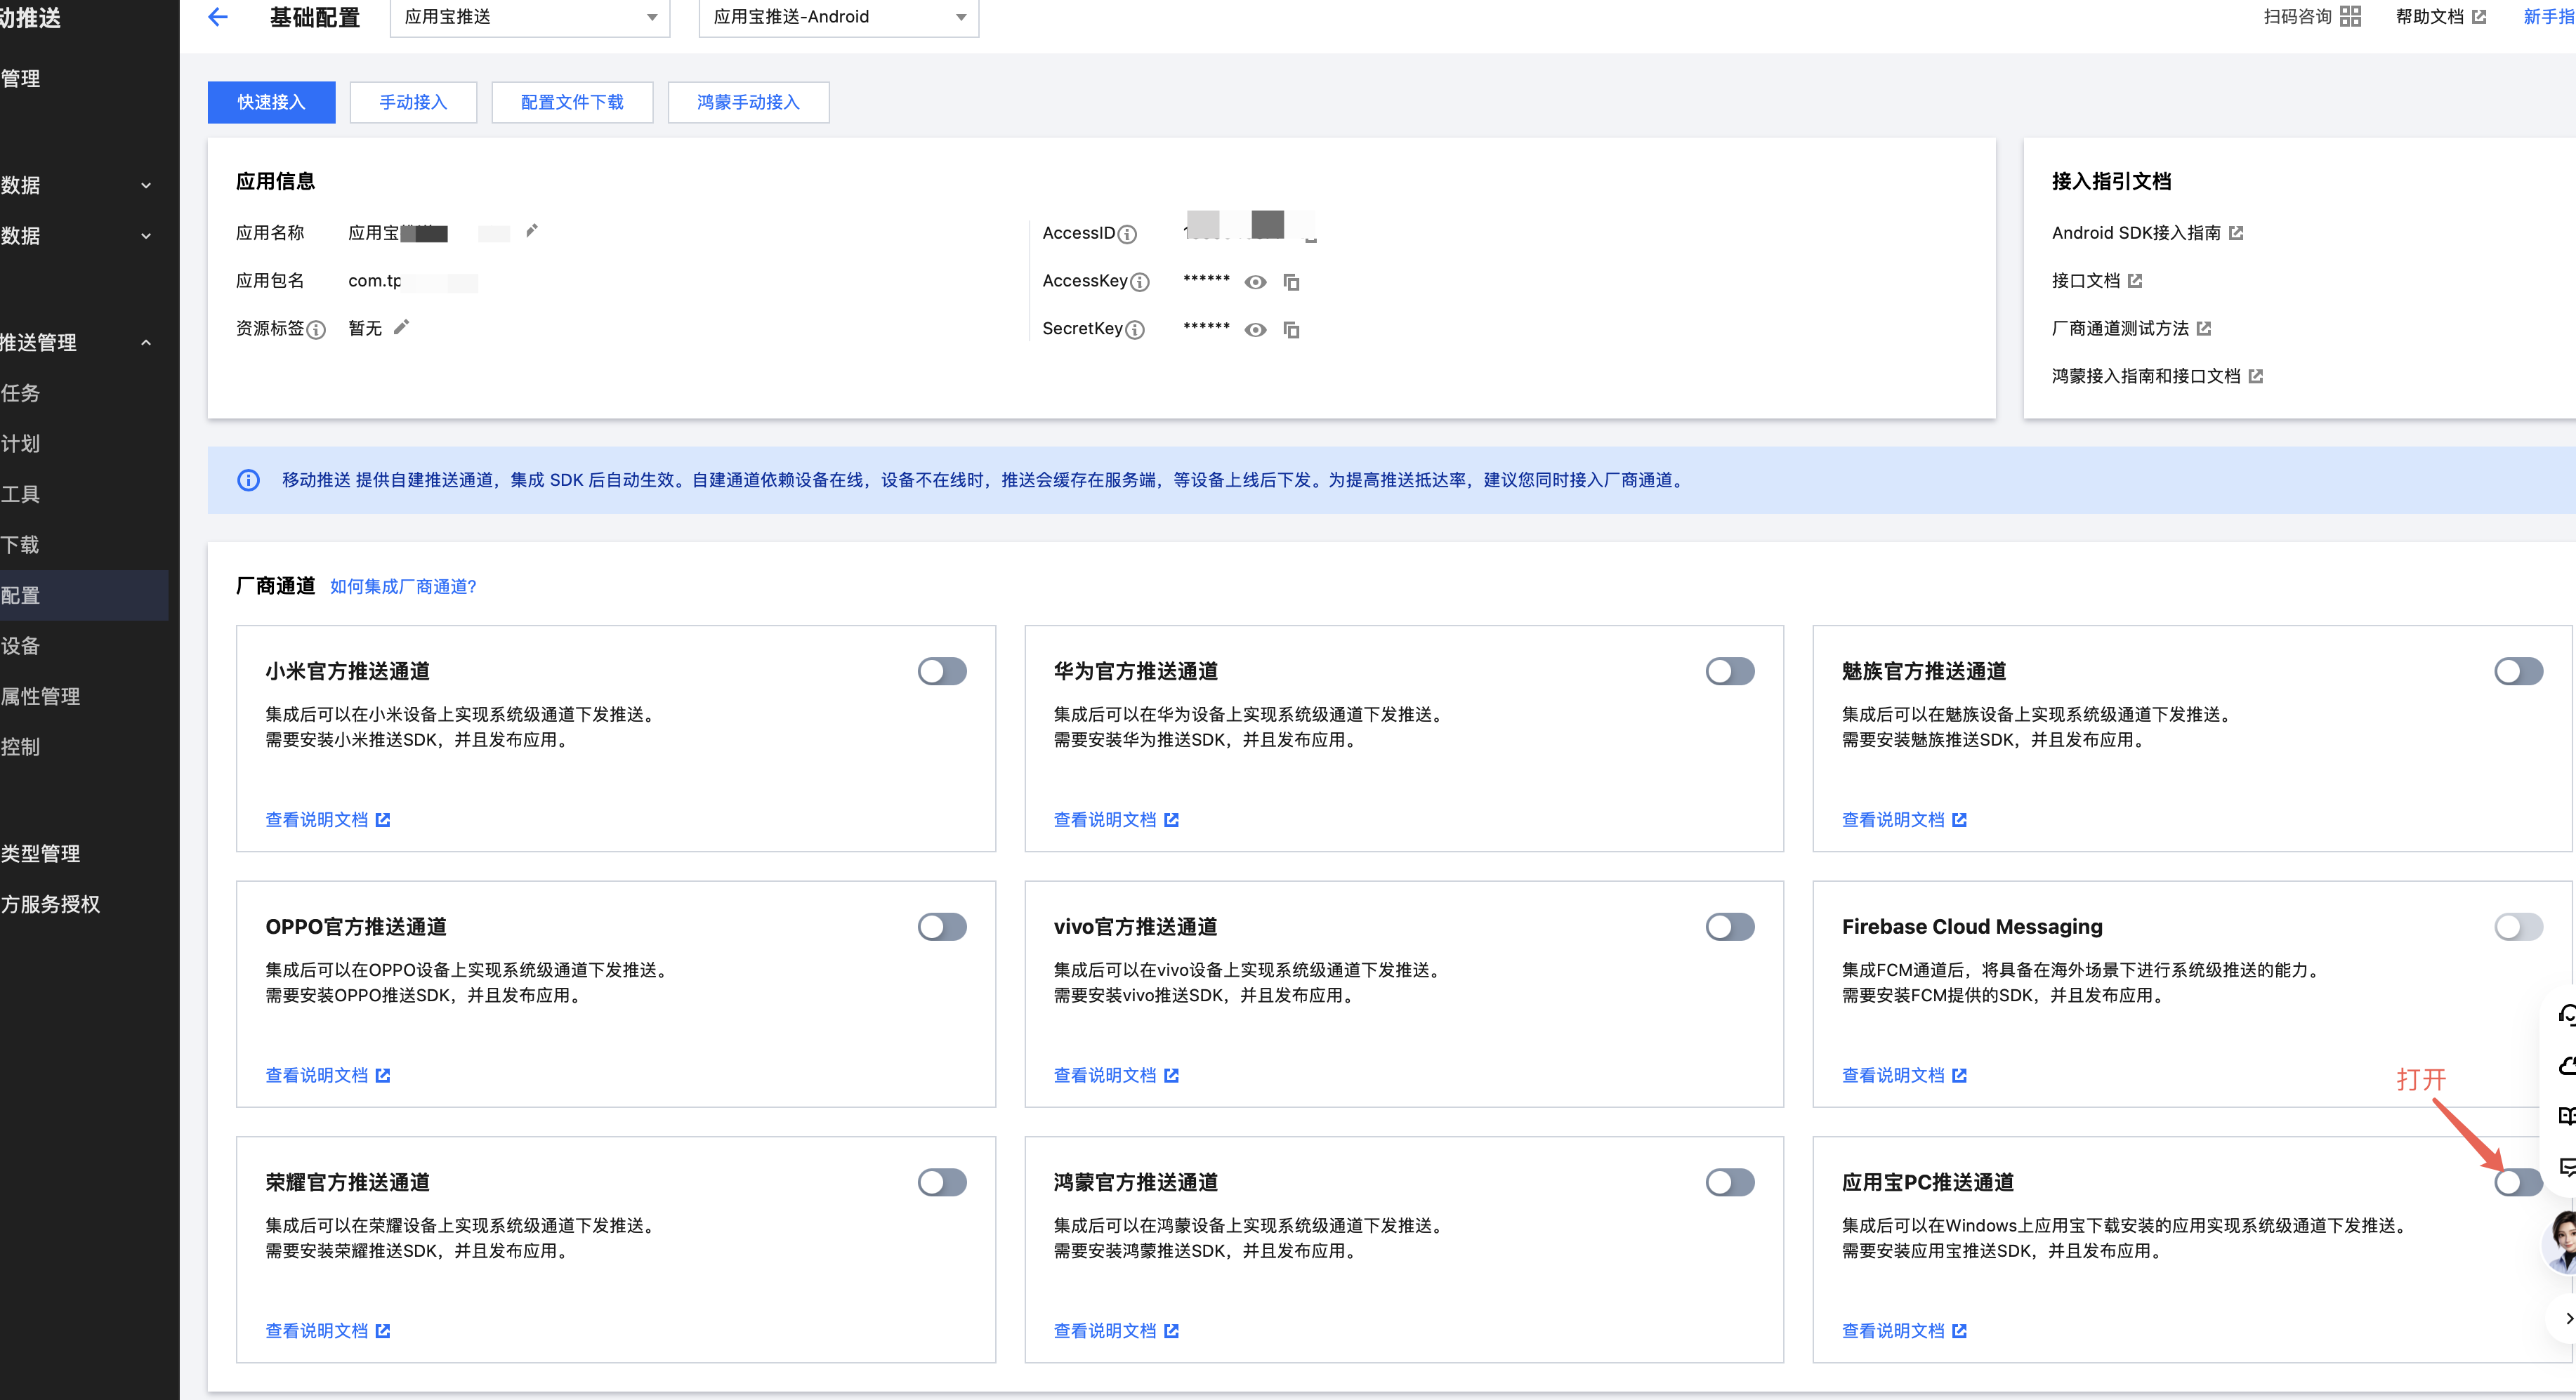Enable the OPPO官方推送通道 switch
This screenshot has width=2576, height=1400.
tap(942, 927)
